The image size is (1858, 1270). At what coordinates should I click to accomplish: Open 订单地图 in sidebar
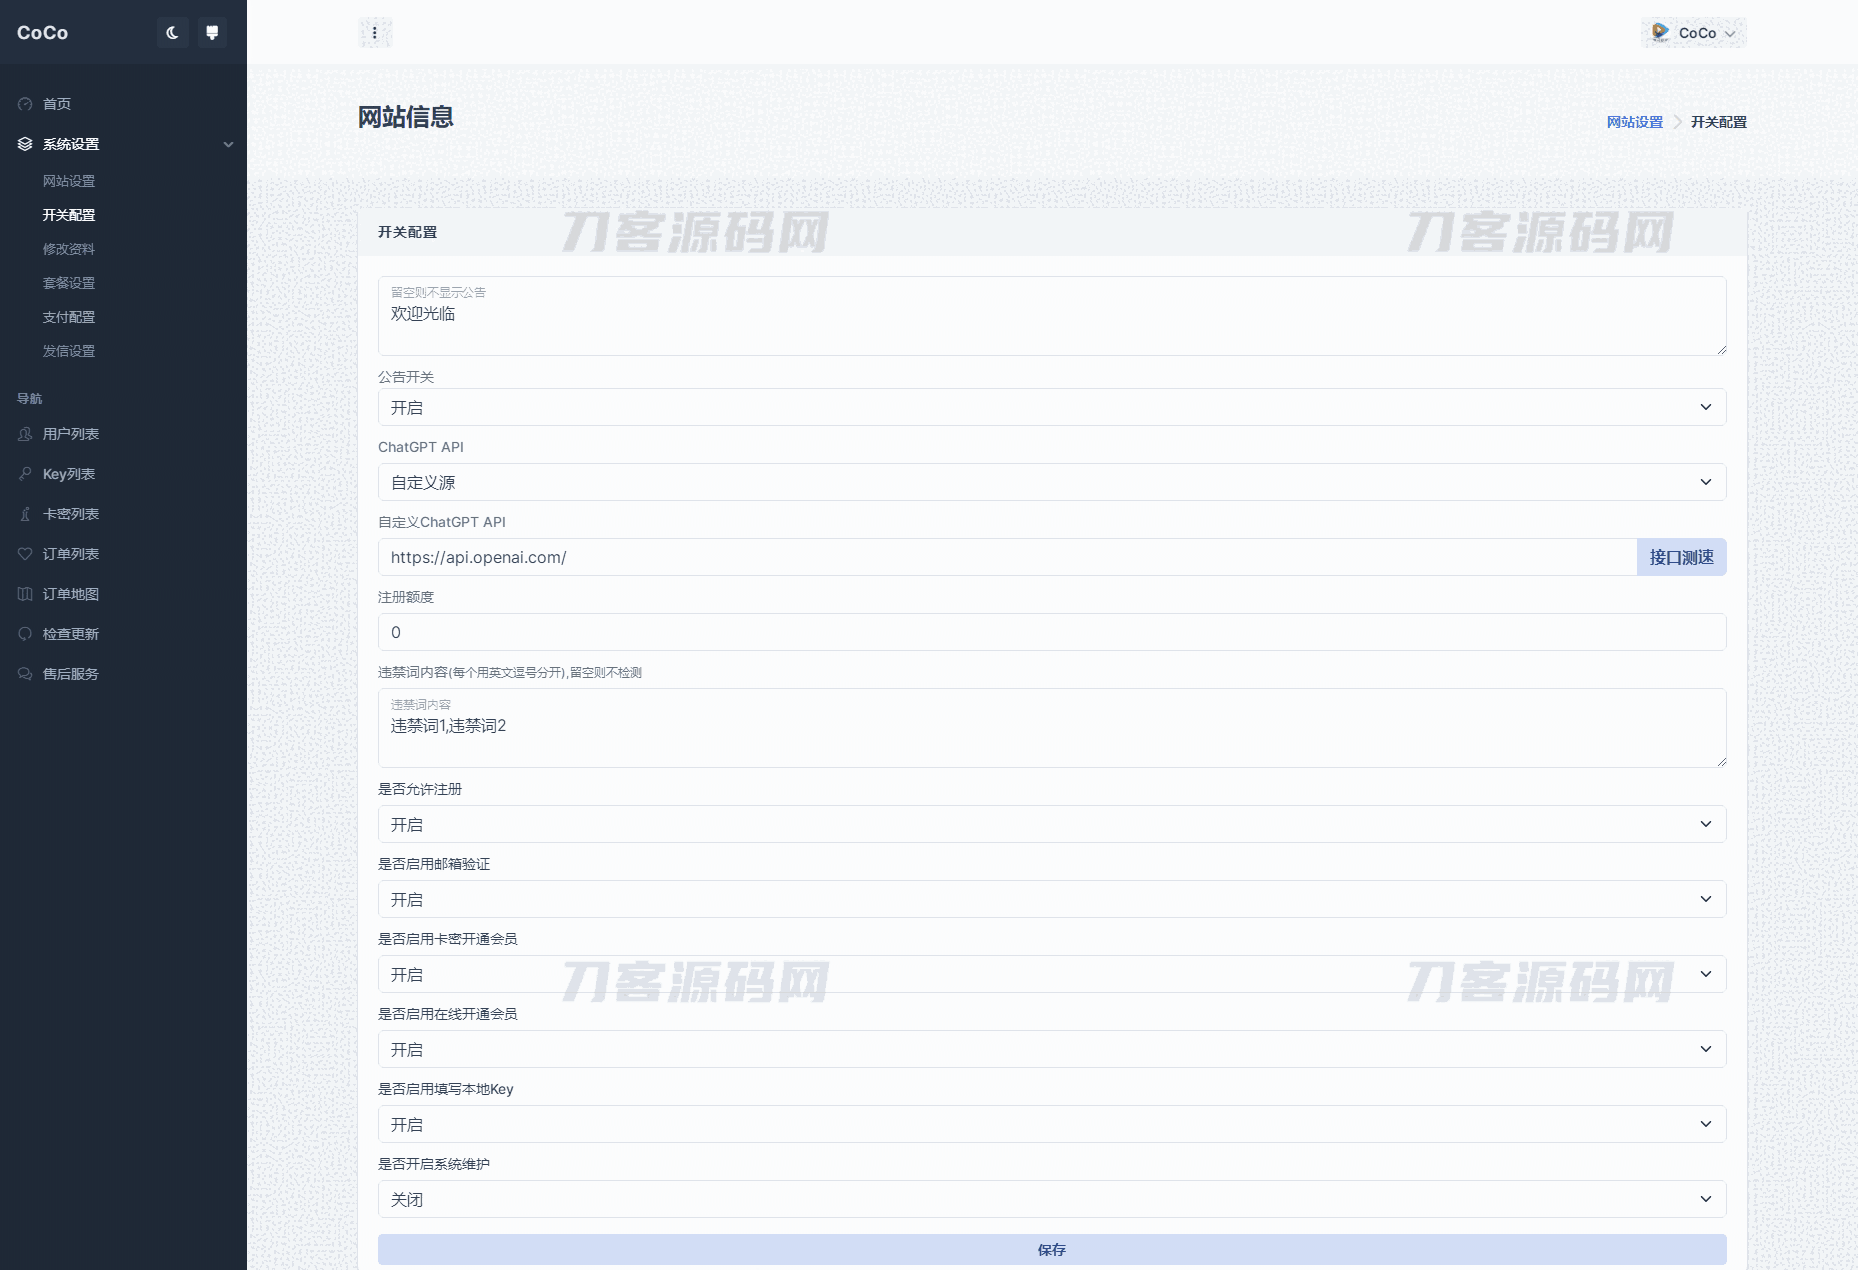(71, 594)
